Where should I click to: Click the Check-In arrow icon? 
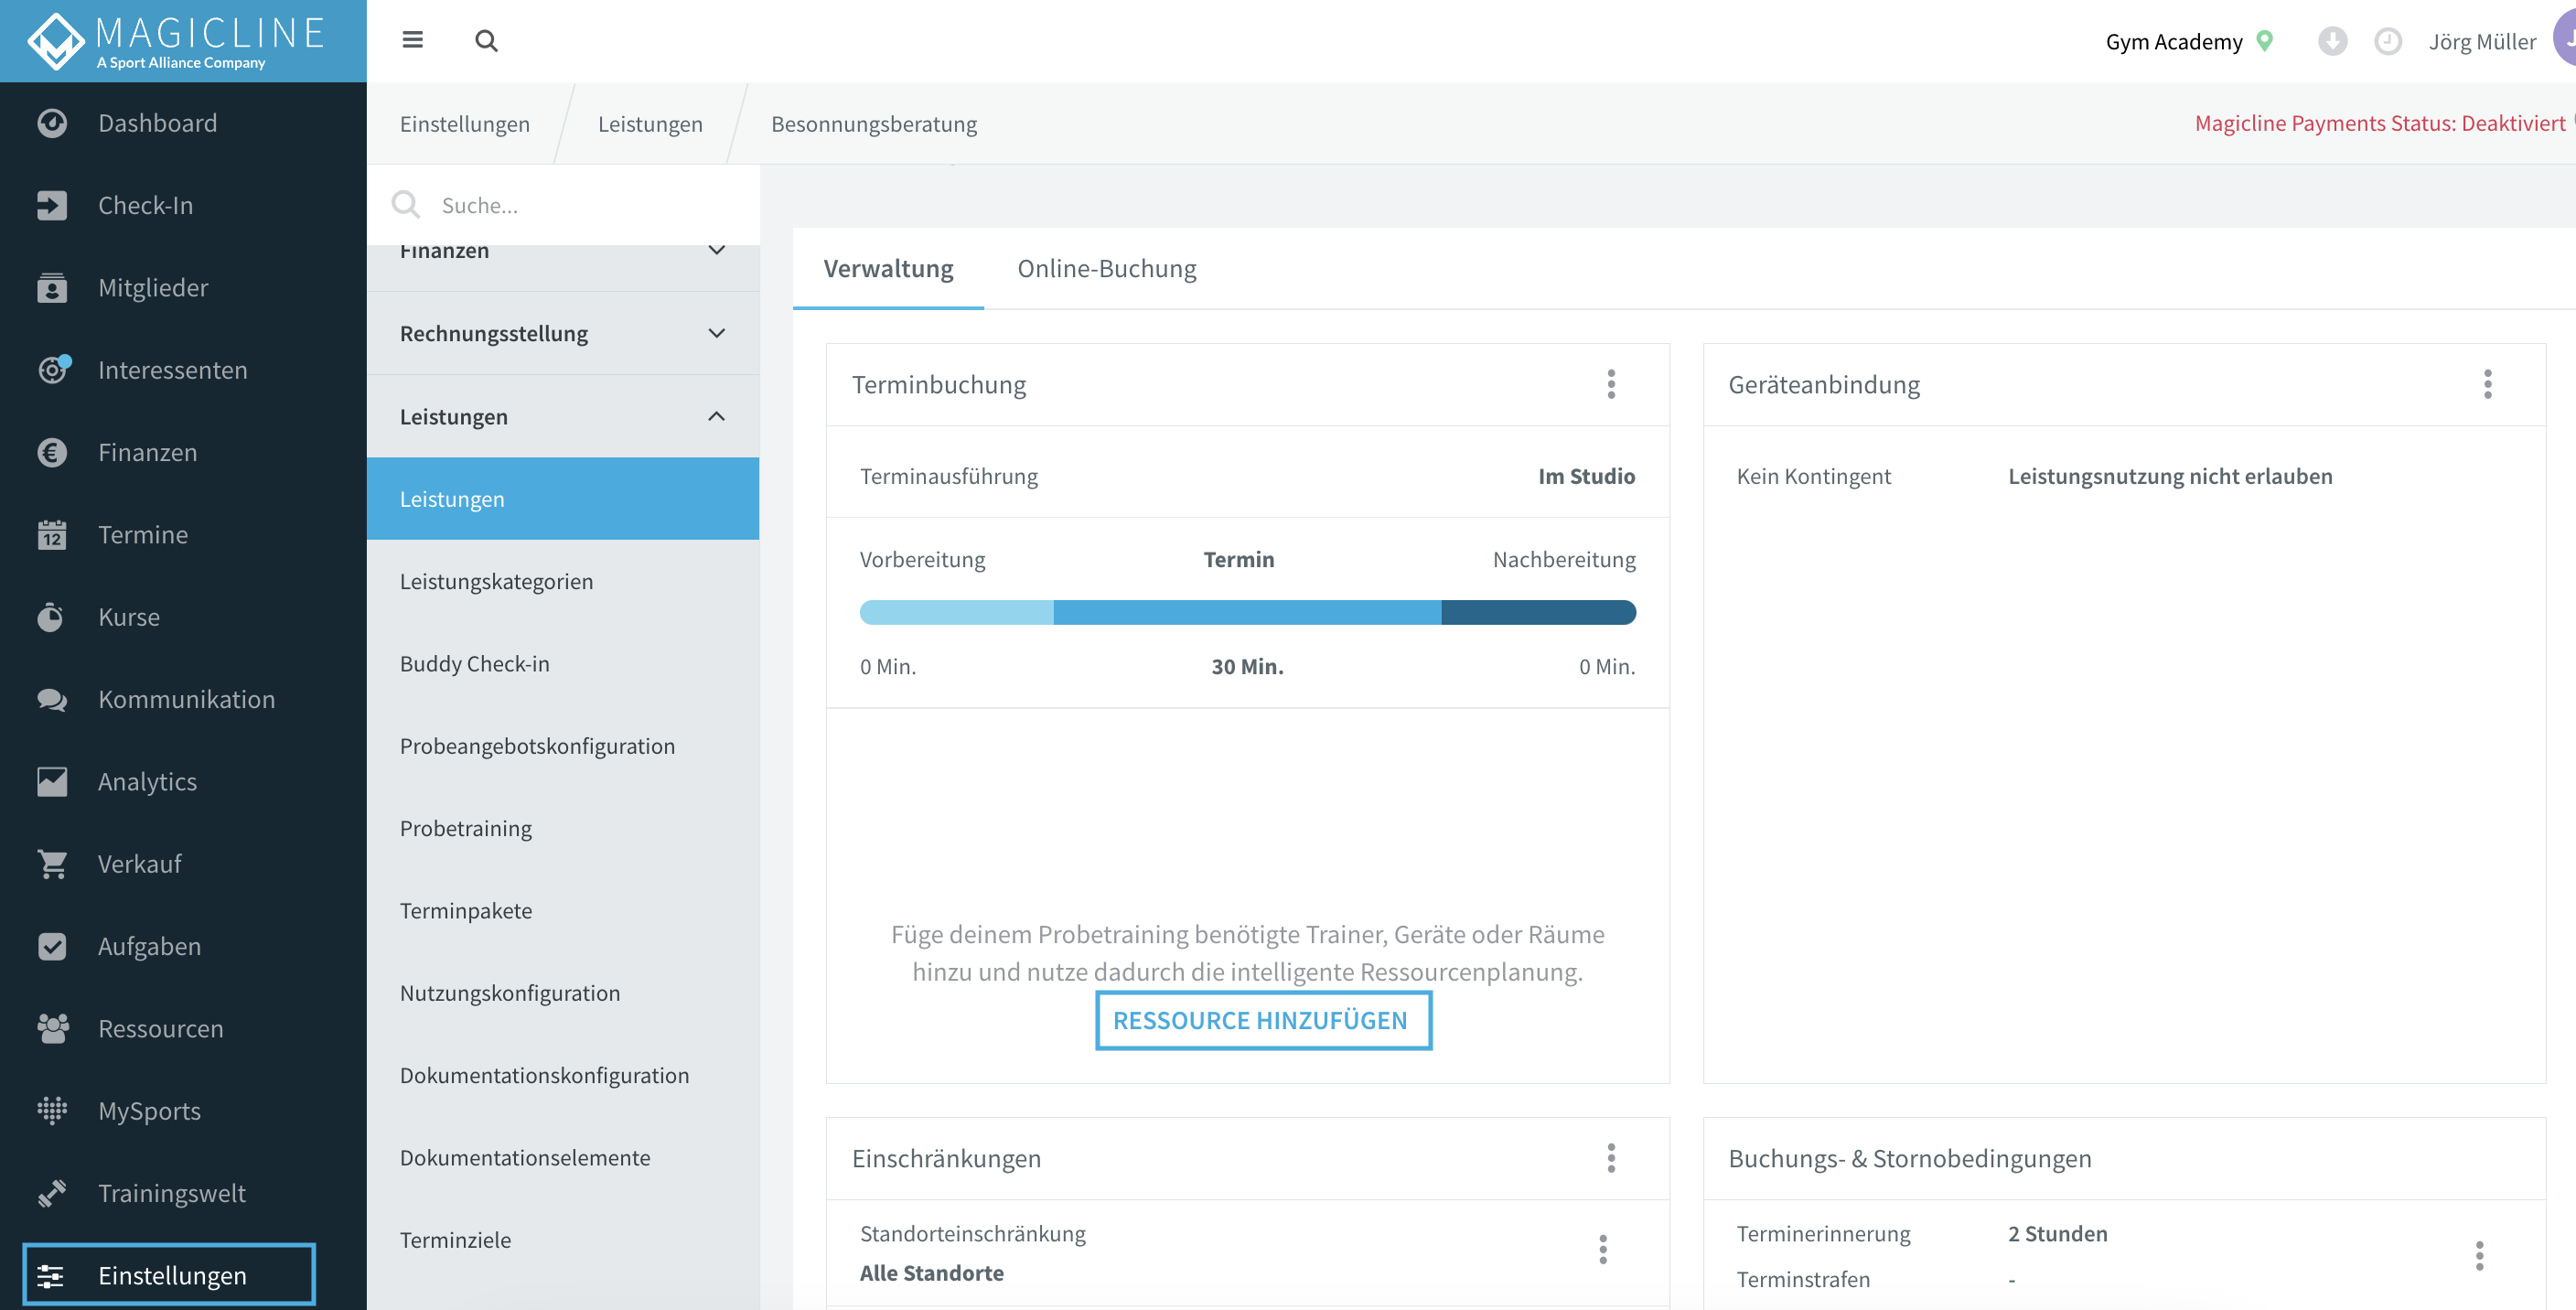click(x=52, y=205)
